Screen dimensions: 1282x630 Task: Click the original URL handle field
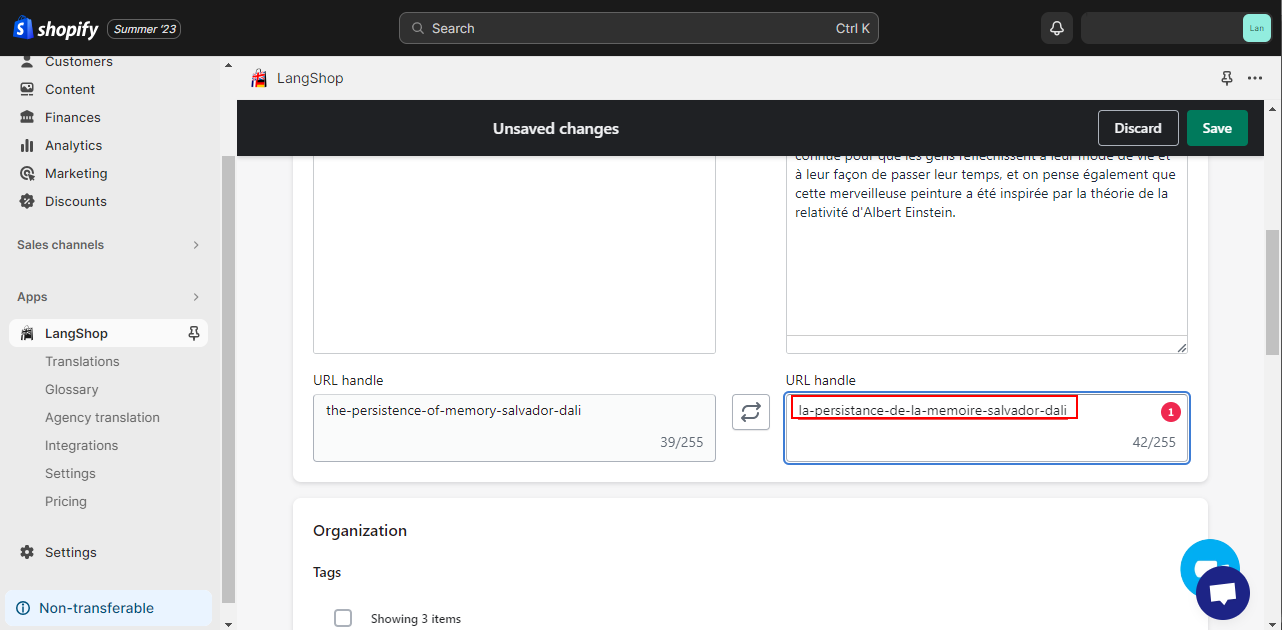click(x=514, y=427)
